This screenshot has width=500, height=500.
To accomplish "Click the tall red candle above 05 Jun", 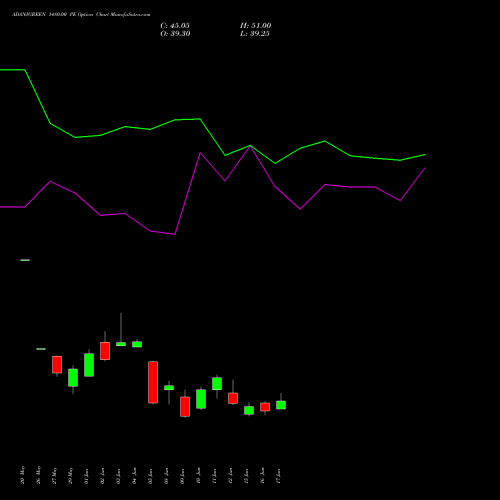I will (x=153, y=382).
